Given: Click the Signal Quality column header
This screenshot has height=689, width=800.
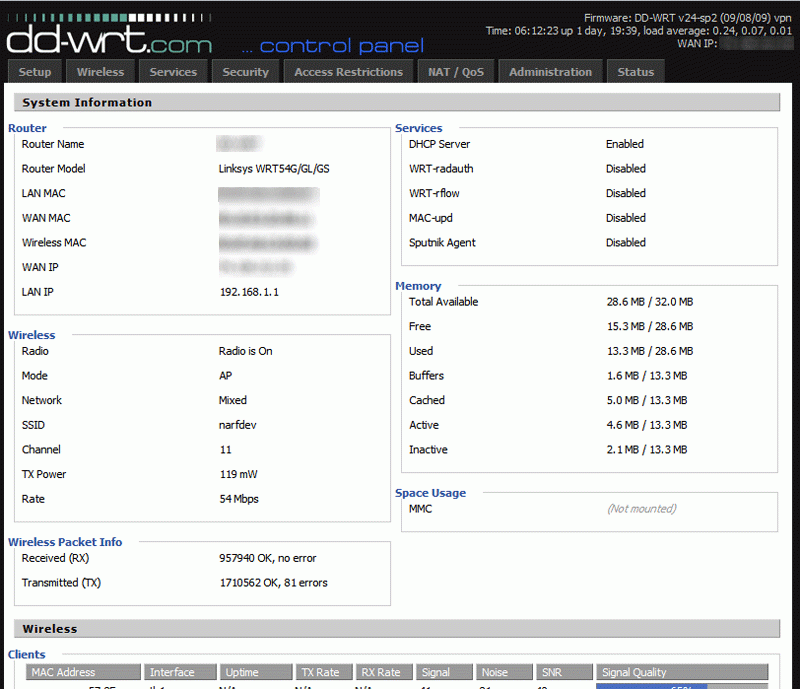Looking at the screenshot, I should click(x=634, y=673).
